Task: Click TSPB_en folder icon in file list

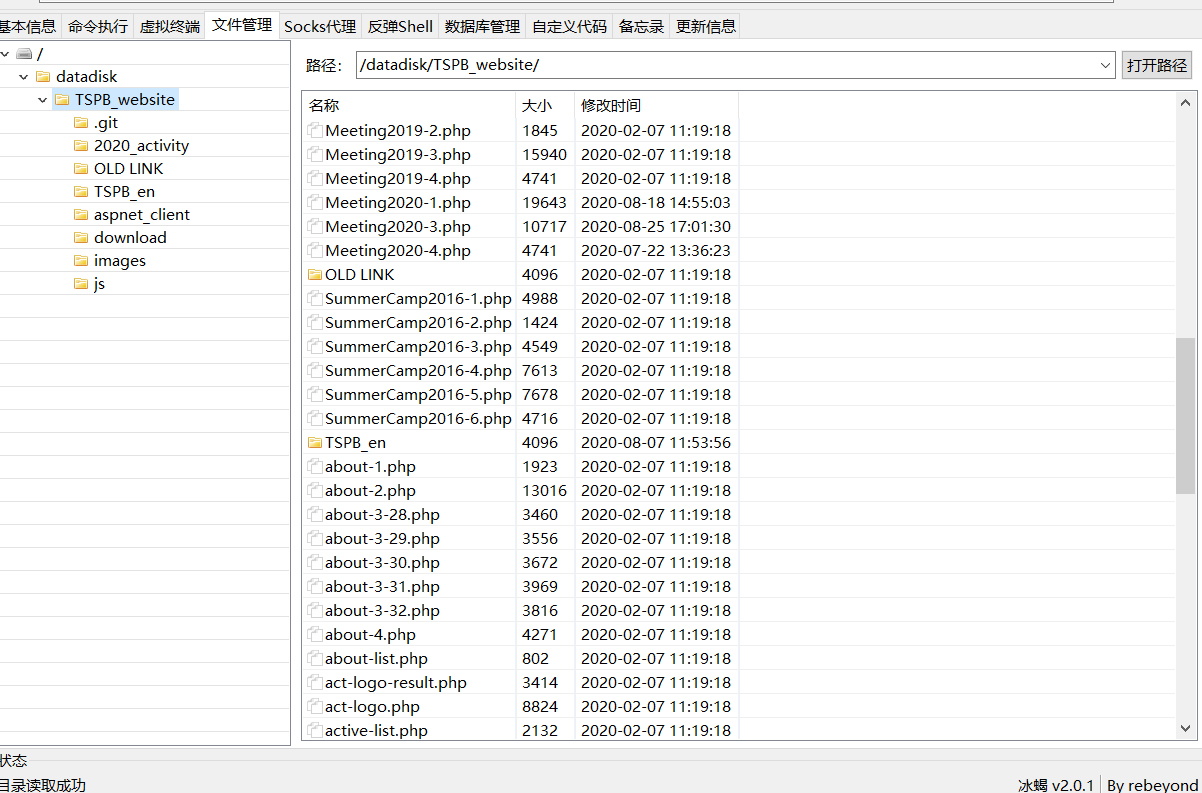Action: tap(315, 442)
